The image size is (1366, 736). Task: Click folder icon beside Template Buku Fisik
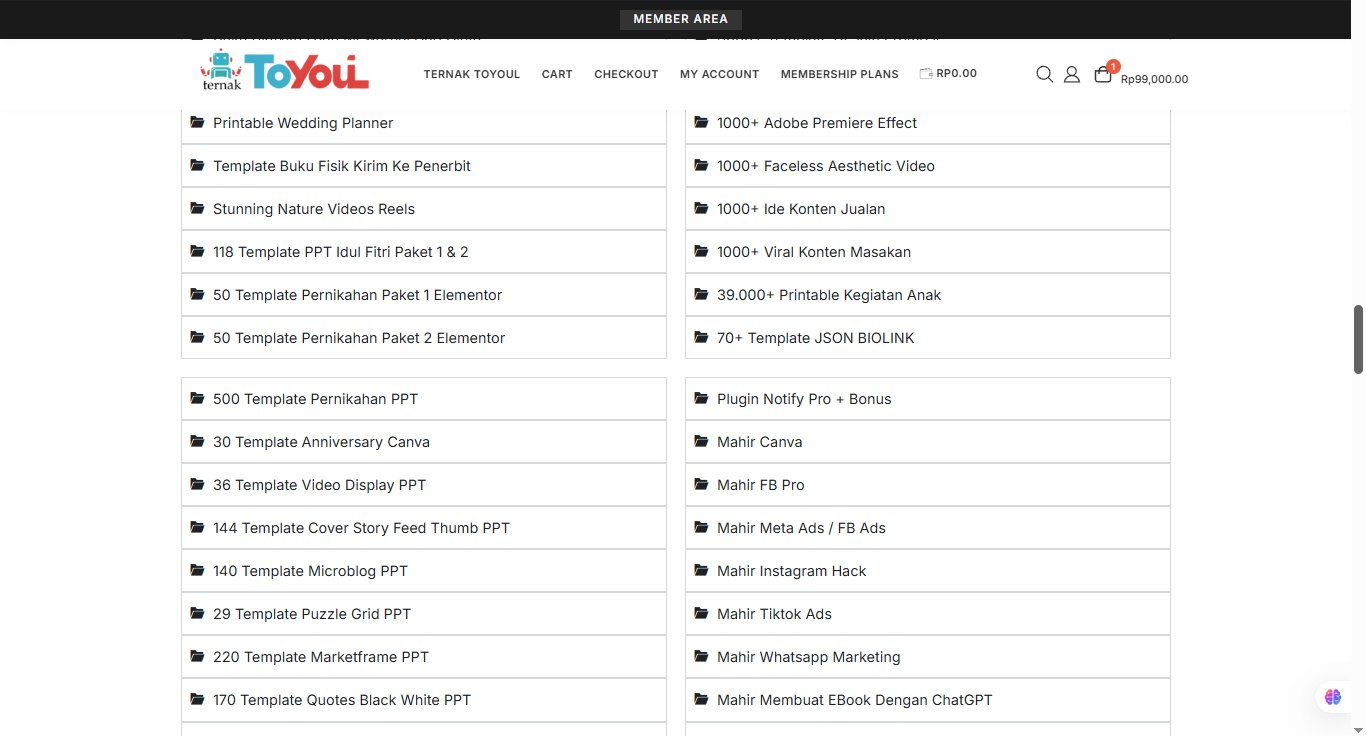[x=197, y=166]
